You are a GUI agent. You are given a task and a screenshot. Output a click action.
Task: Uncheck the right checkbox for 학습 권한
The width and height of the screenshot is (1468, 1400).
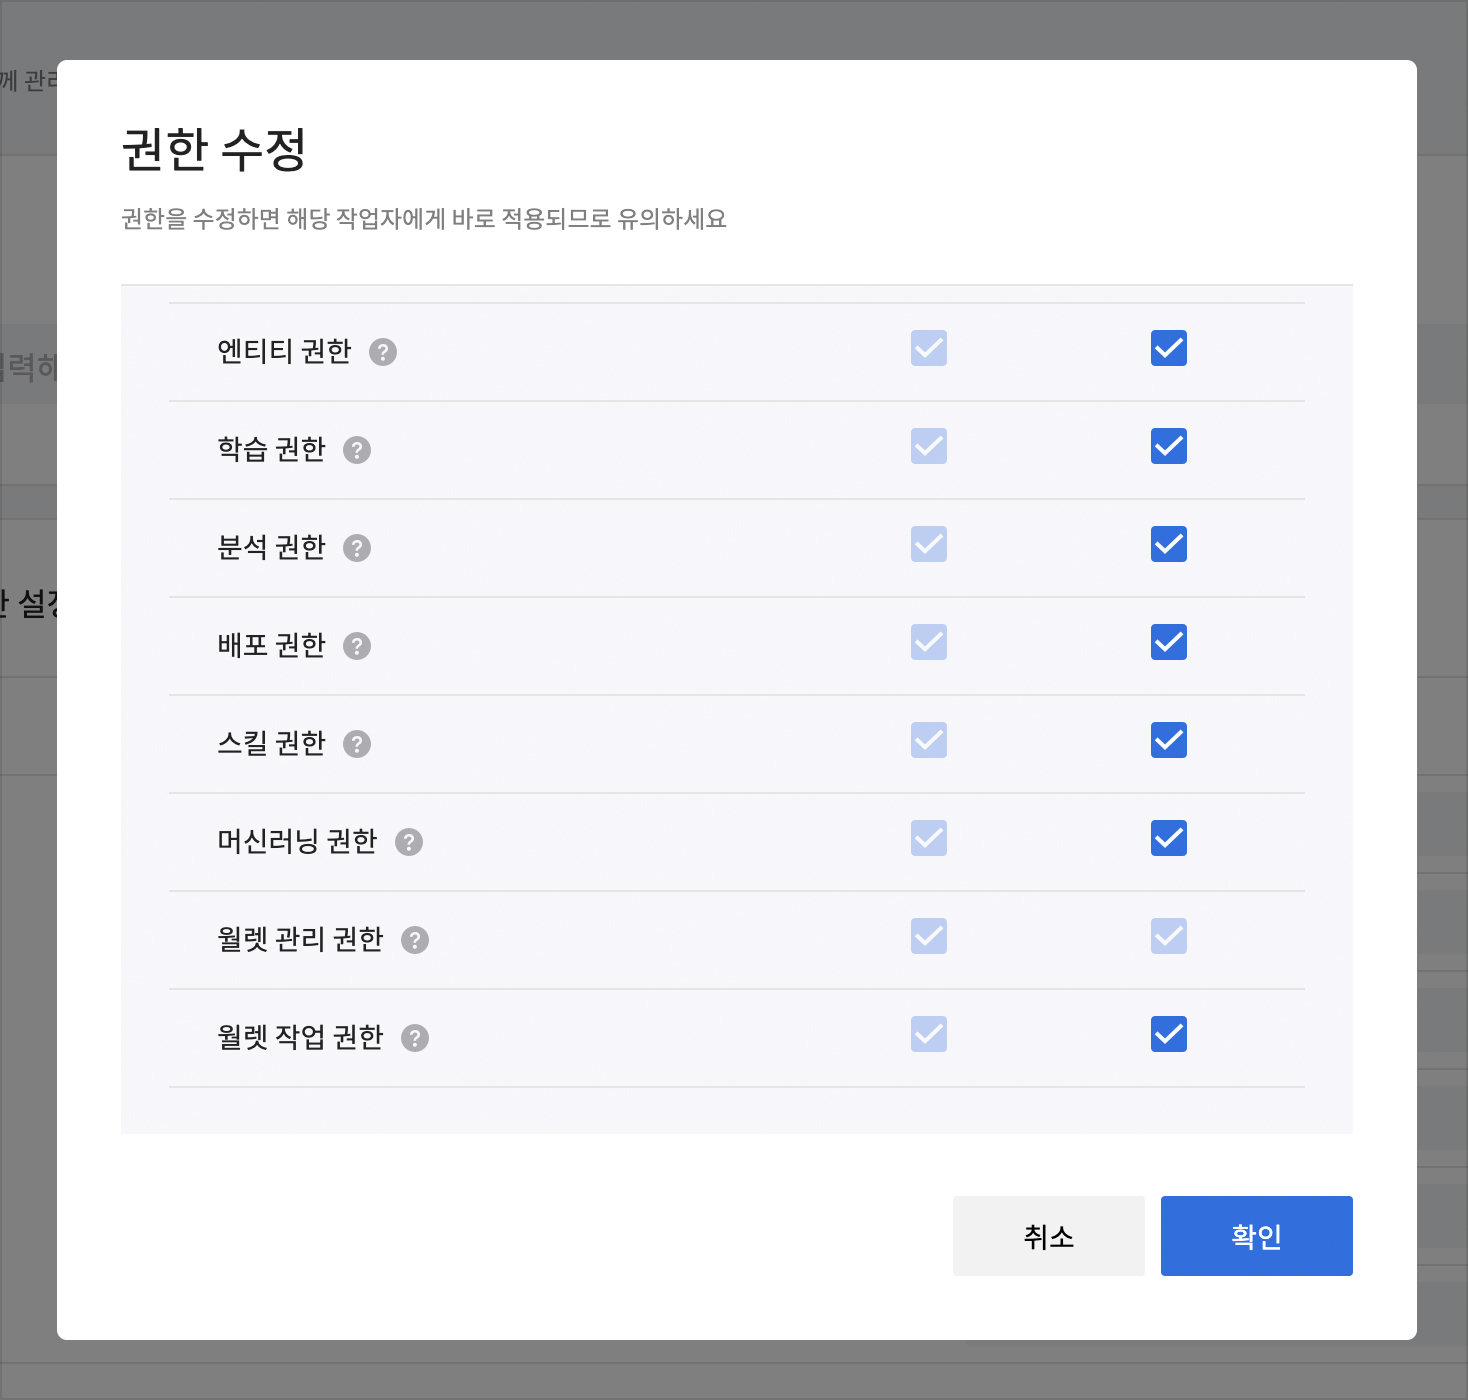1168,446
